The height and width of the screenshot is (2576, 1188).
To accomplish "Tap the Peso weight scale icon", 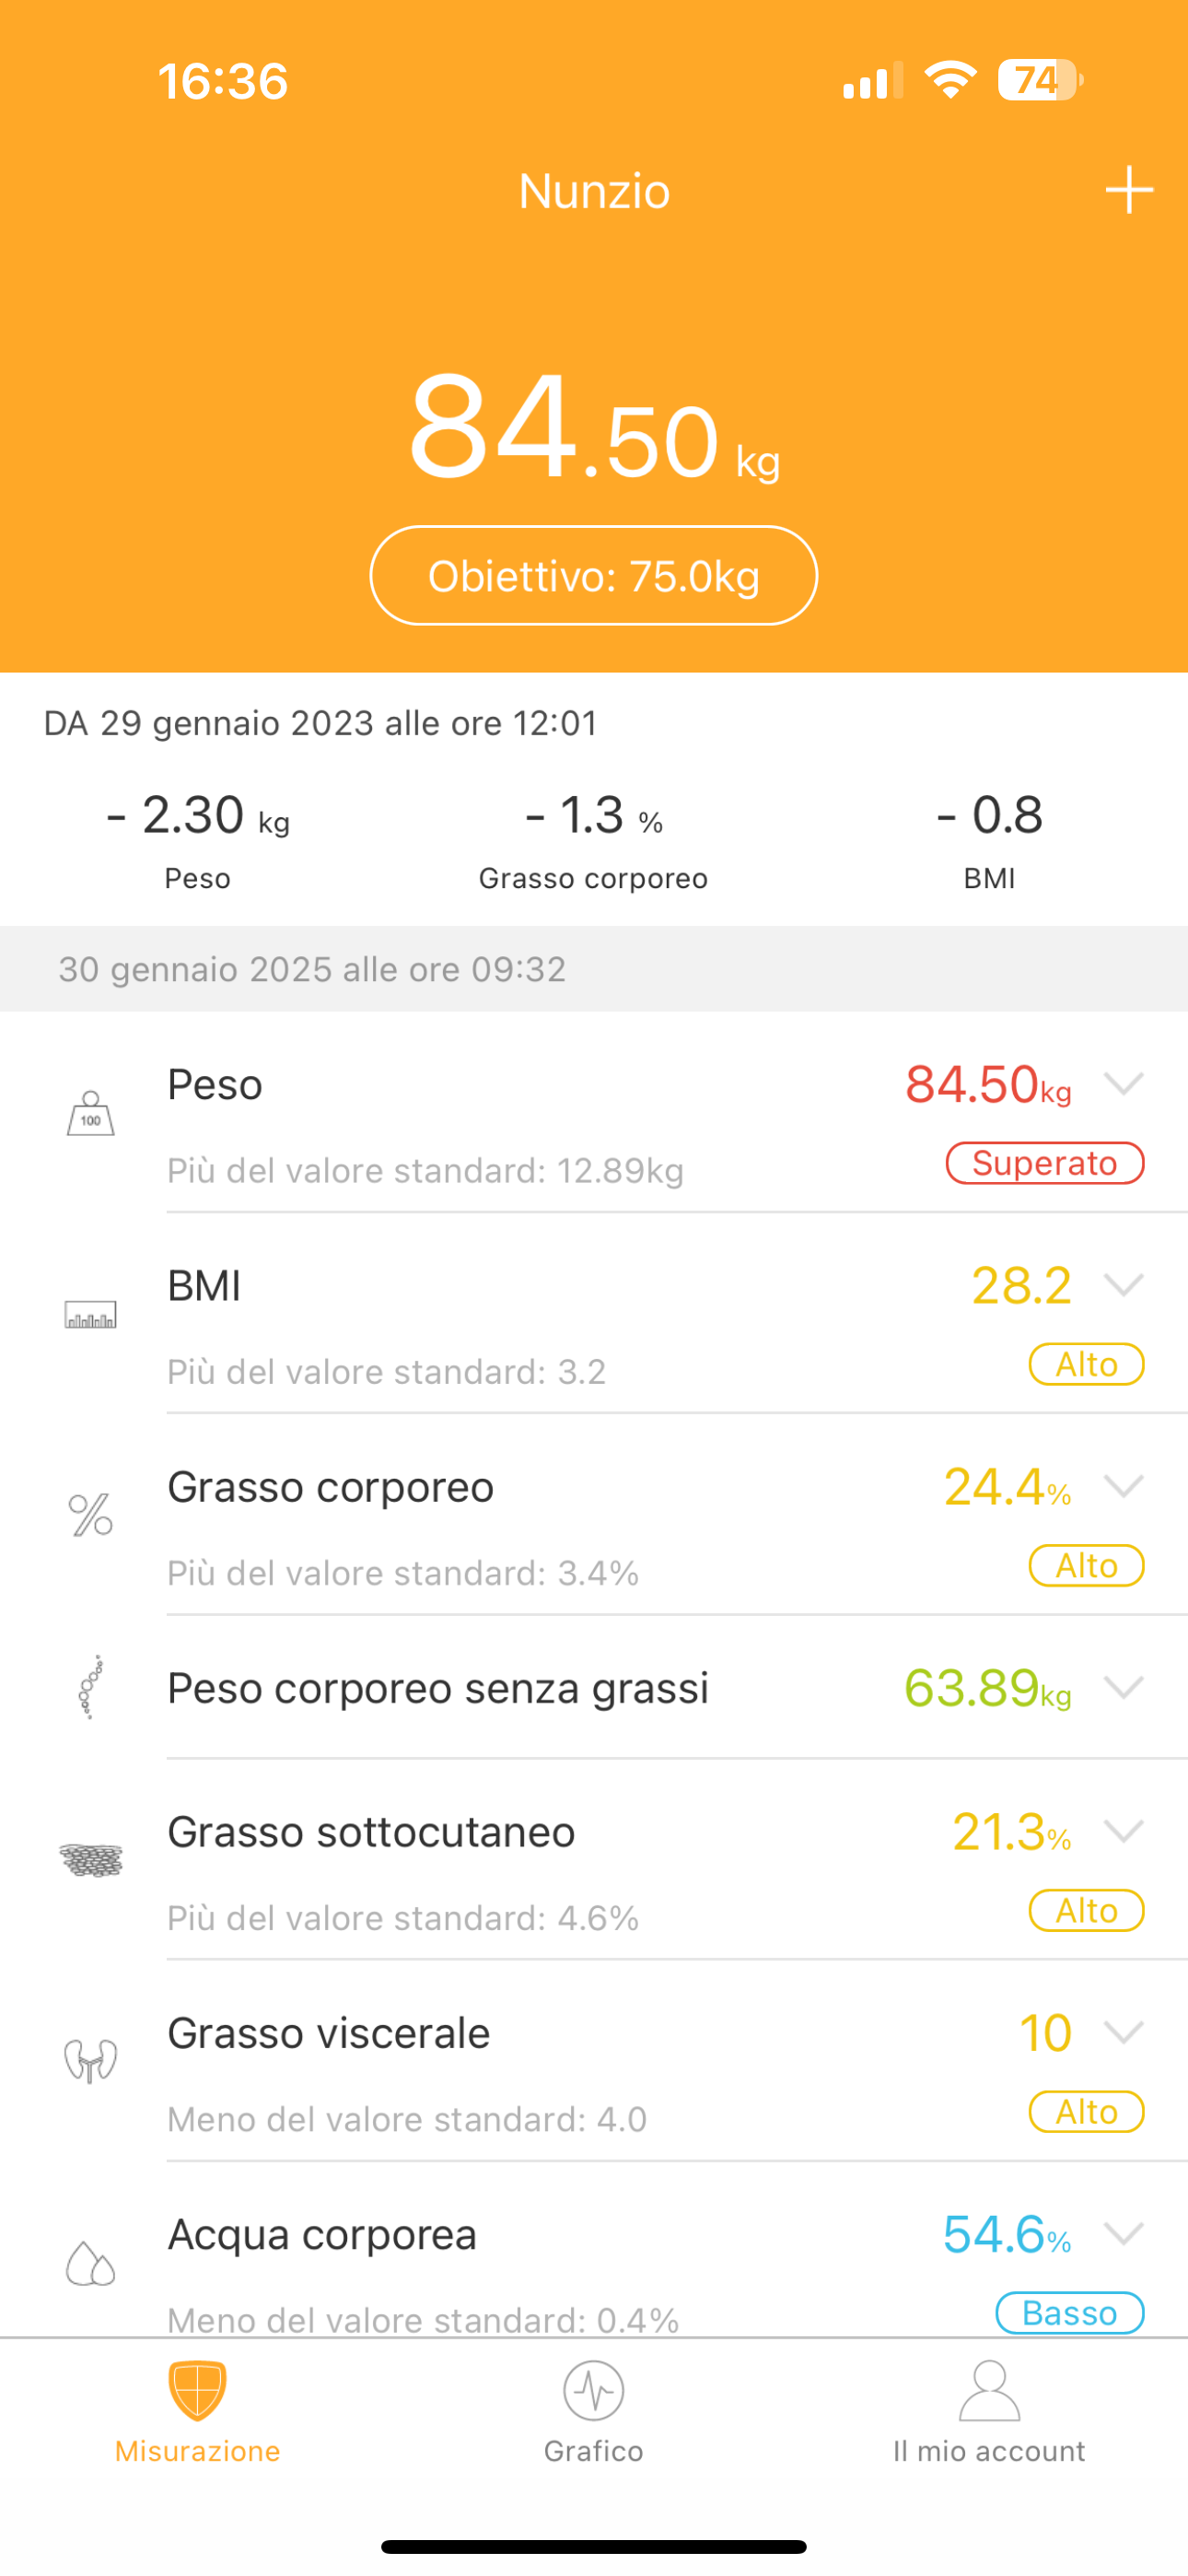I will pyautogui.click(x=91, y=1113).
